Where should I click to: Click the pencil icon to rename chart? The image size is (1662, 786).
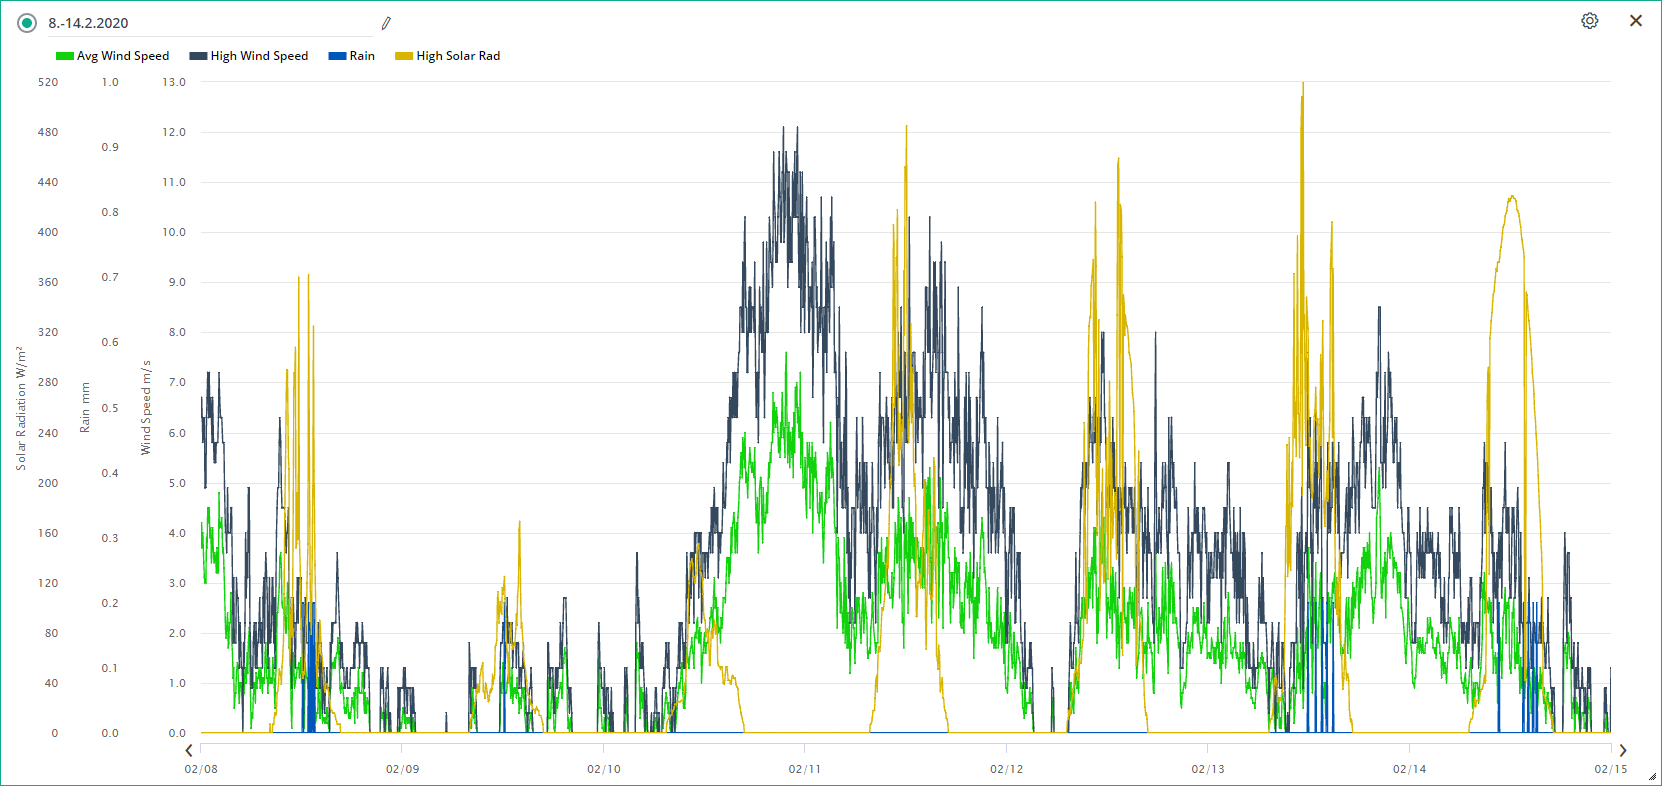386,23
